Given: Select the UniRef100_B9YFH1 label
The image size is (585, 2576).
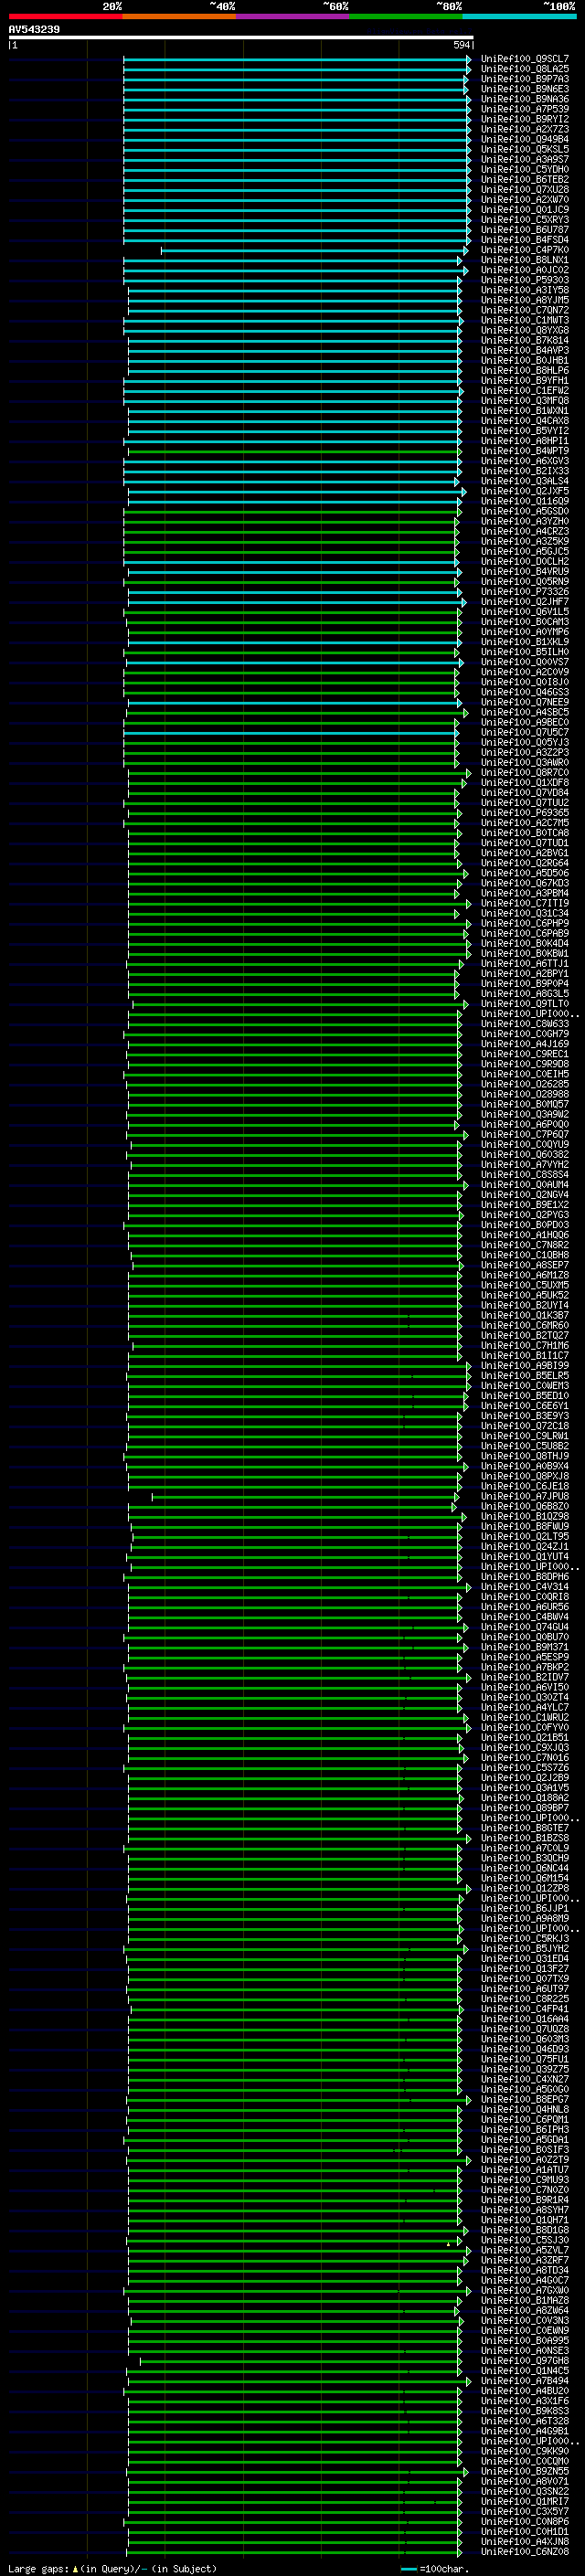Looking at the screenshot, I should click(525, 380).
